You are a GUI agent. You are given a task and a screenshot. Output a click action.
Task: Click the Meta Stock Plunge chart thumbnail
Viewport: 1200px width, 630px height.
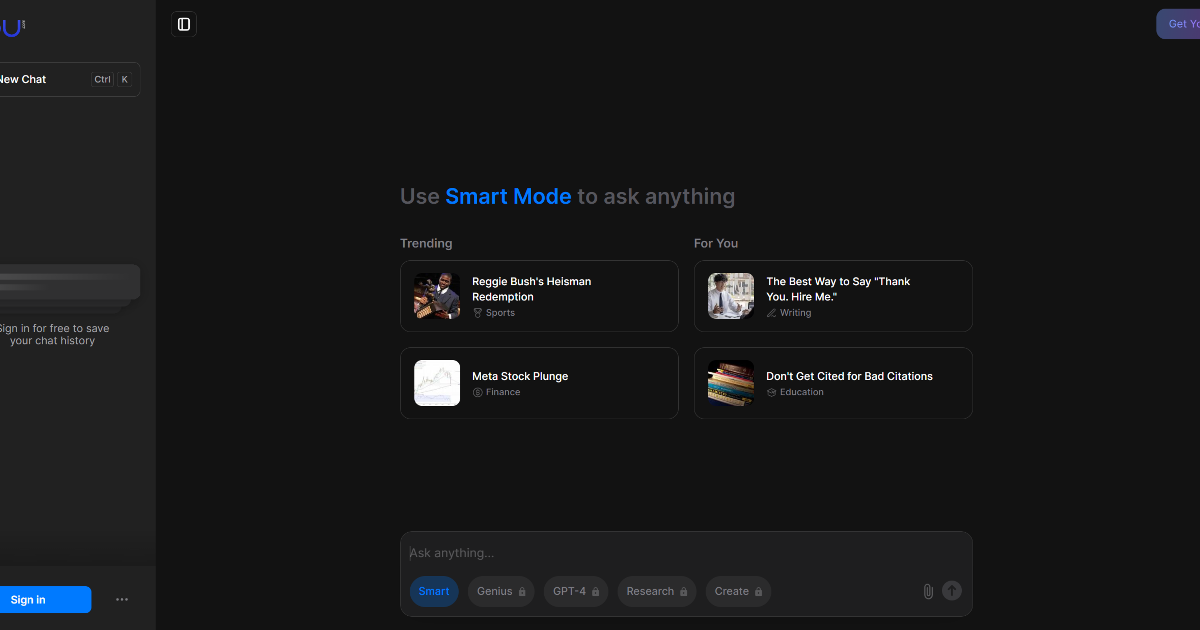[437, 383]
